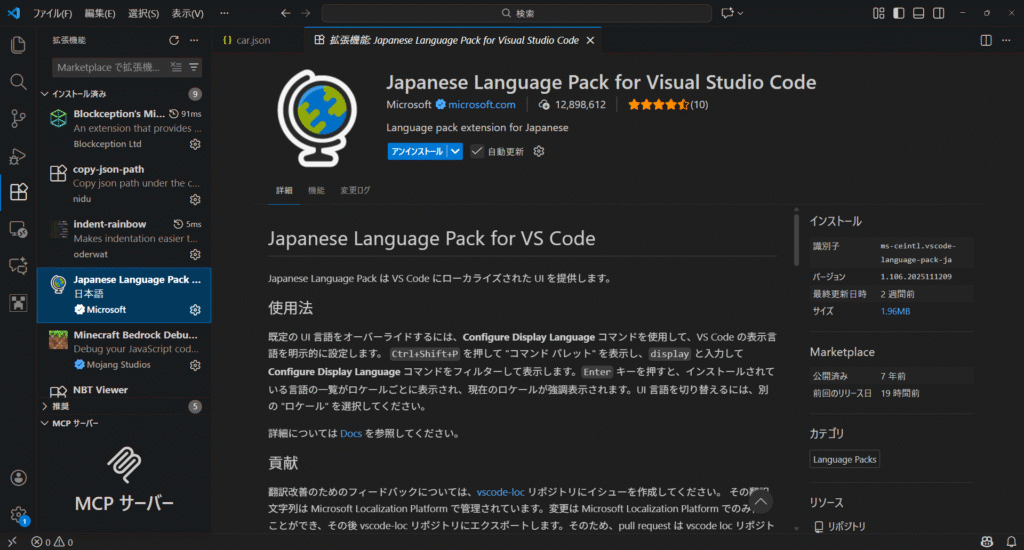The width and height of the screenshot is (1024, 550).
Task: Expand the 推奨 recommended section
Action: 44,407
